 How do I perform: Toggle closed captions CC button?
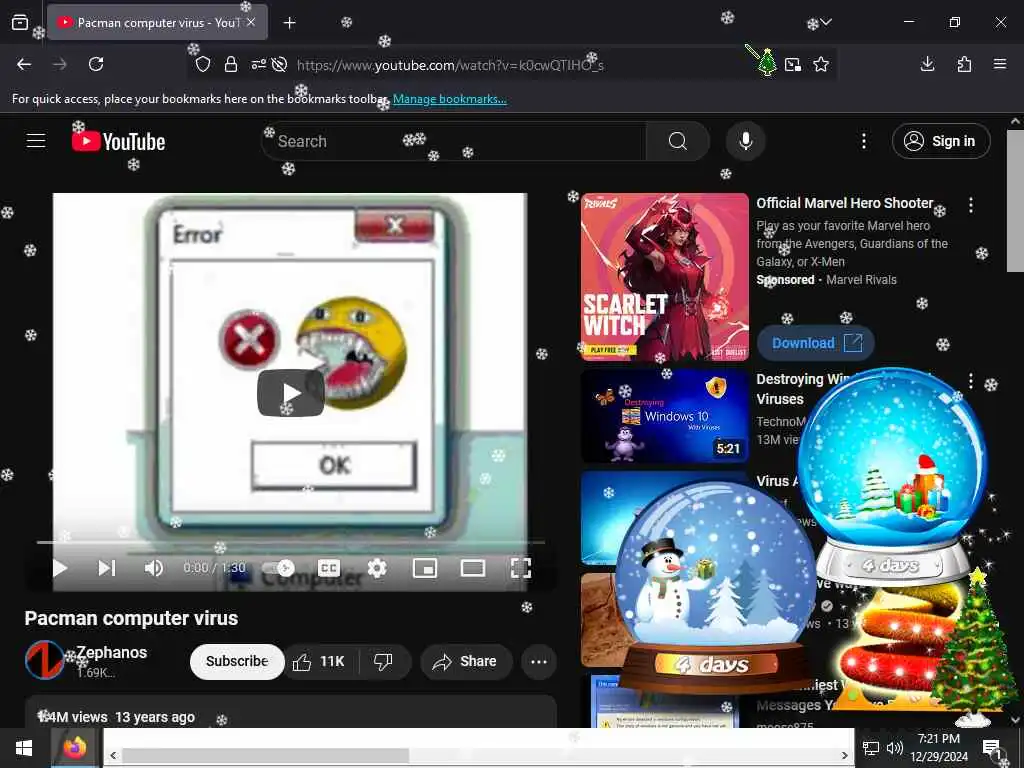(328, 568)
